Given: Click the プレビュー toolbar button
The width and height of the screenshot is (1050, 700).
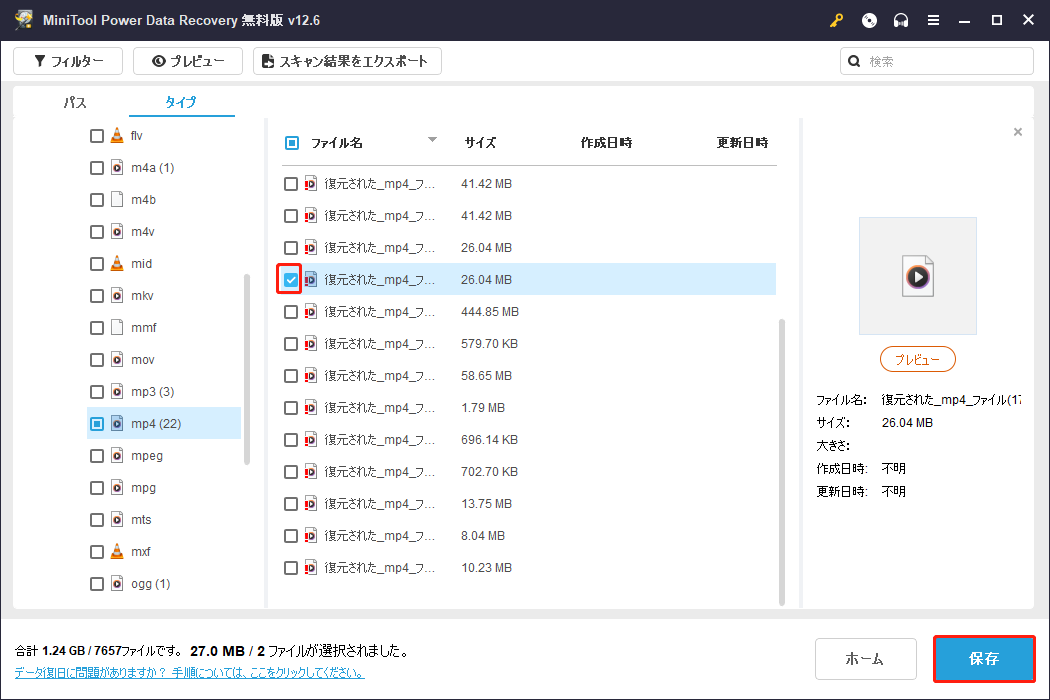Looking at the screenshot, I should coord(188,61).
